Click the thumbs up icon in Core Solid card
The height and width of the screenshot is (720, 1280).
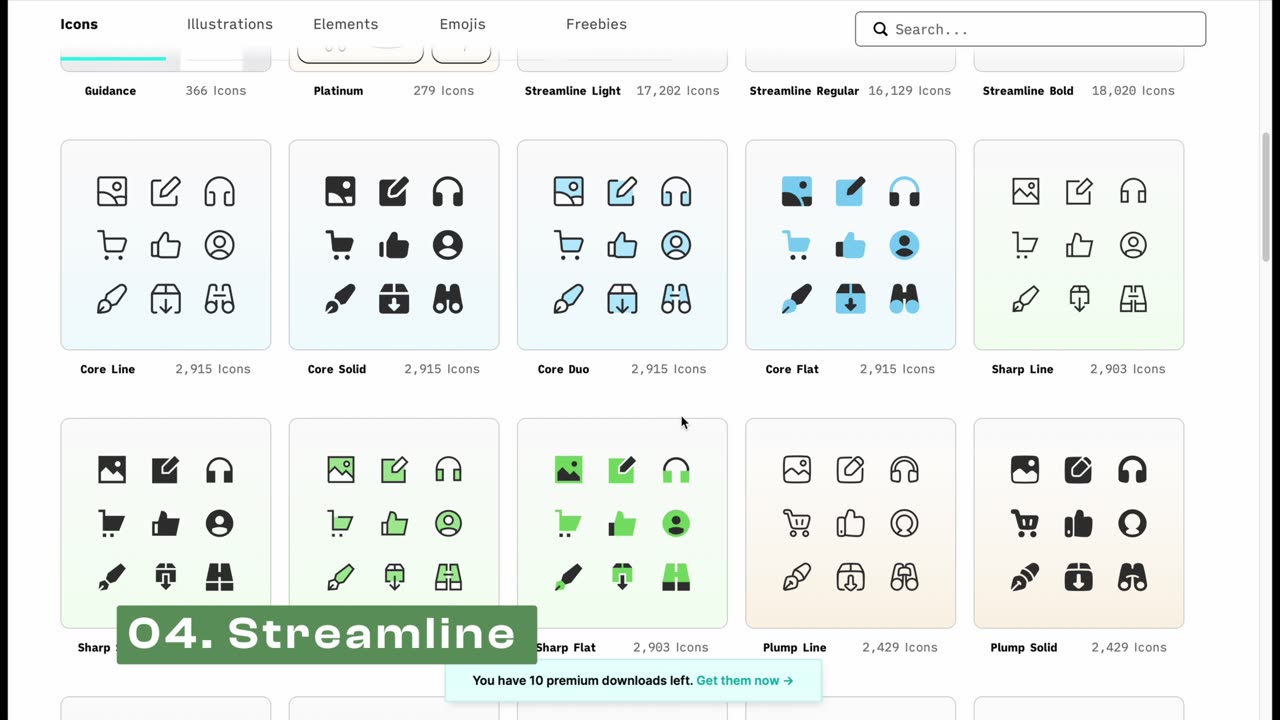click(x=394, y=245)
